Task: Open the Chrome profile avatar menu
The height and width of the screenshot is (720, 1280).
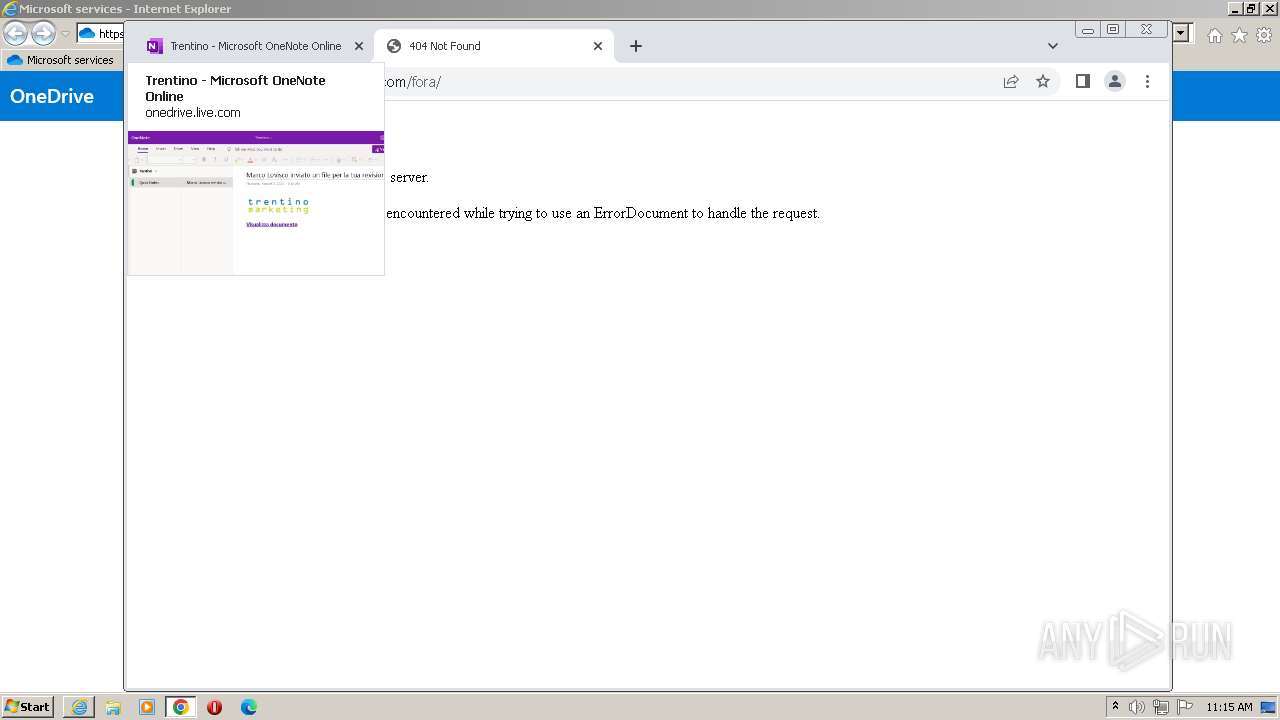Action: [1115, 82]
